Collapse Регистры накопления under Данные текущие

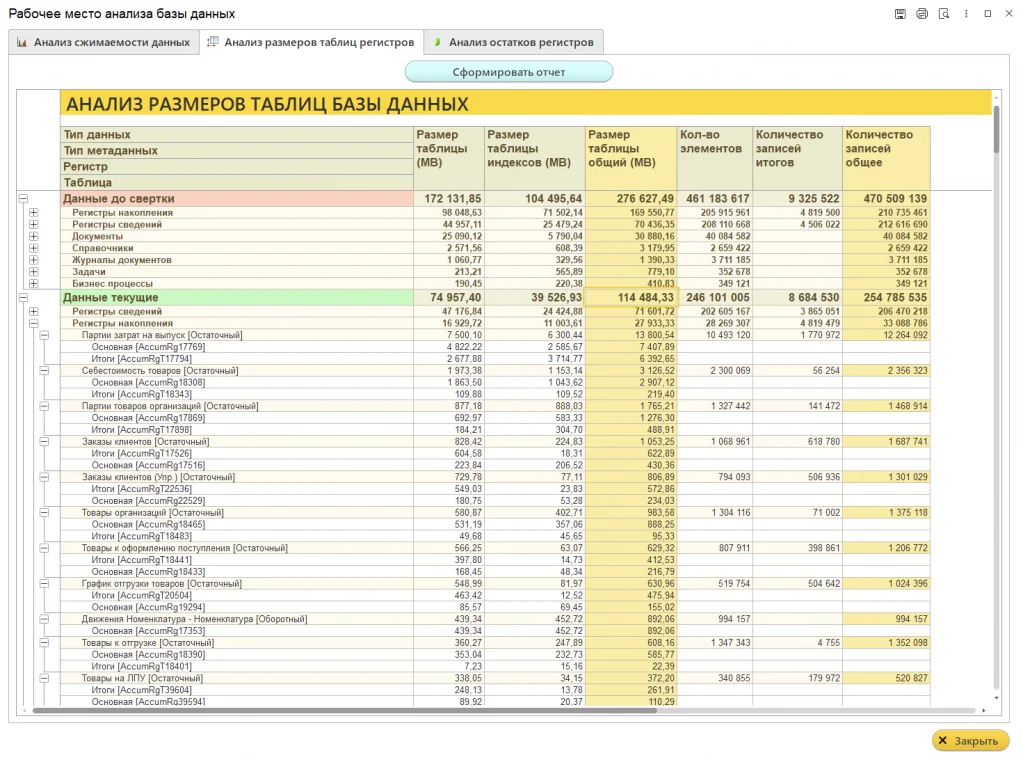point(34,323)
